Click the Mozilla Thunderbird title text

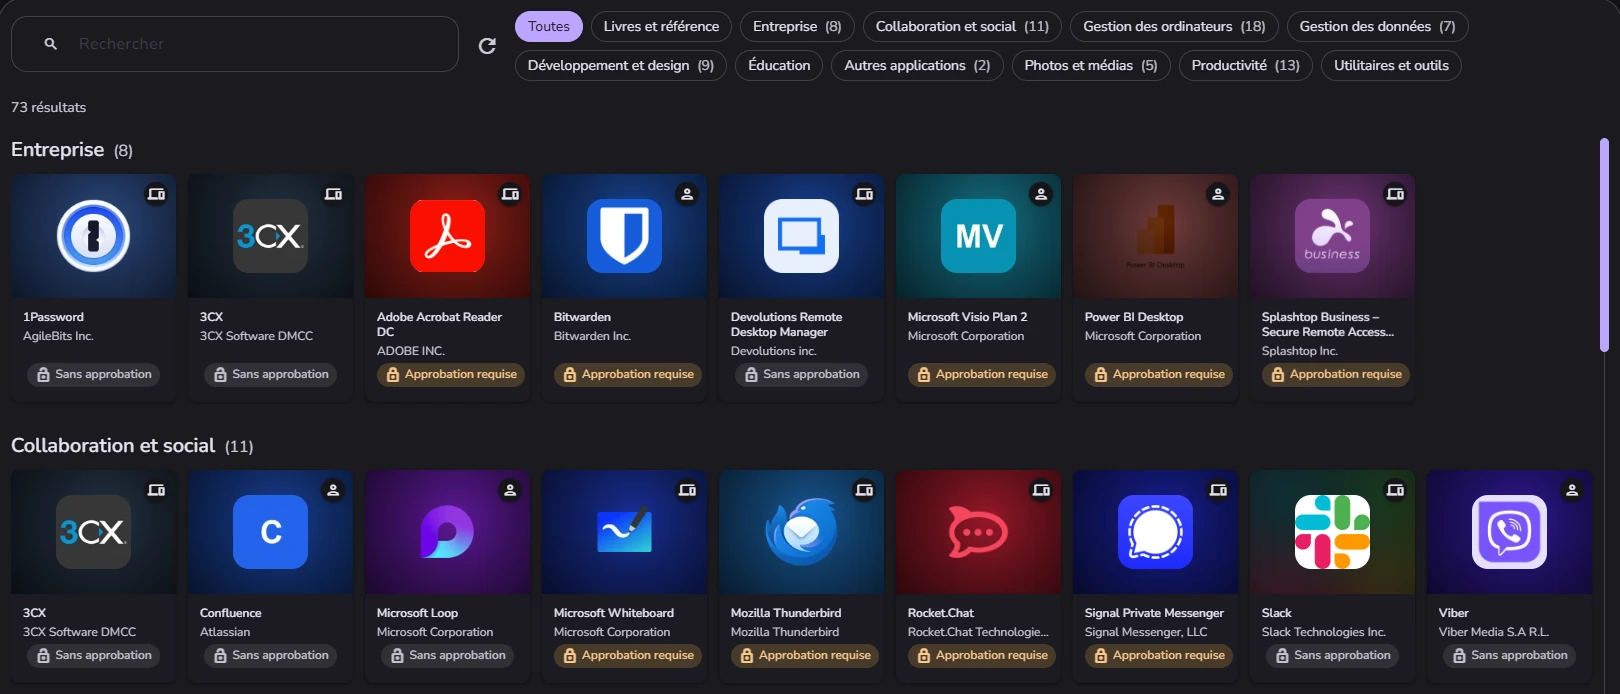[x=786, y=613]
